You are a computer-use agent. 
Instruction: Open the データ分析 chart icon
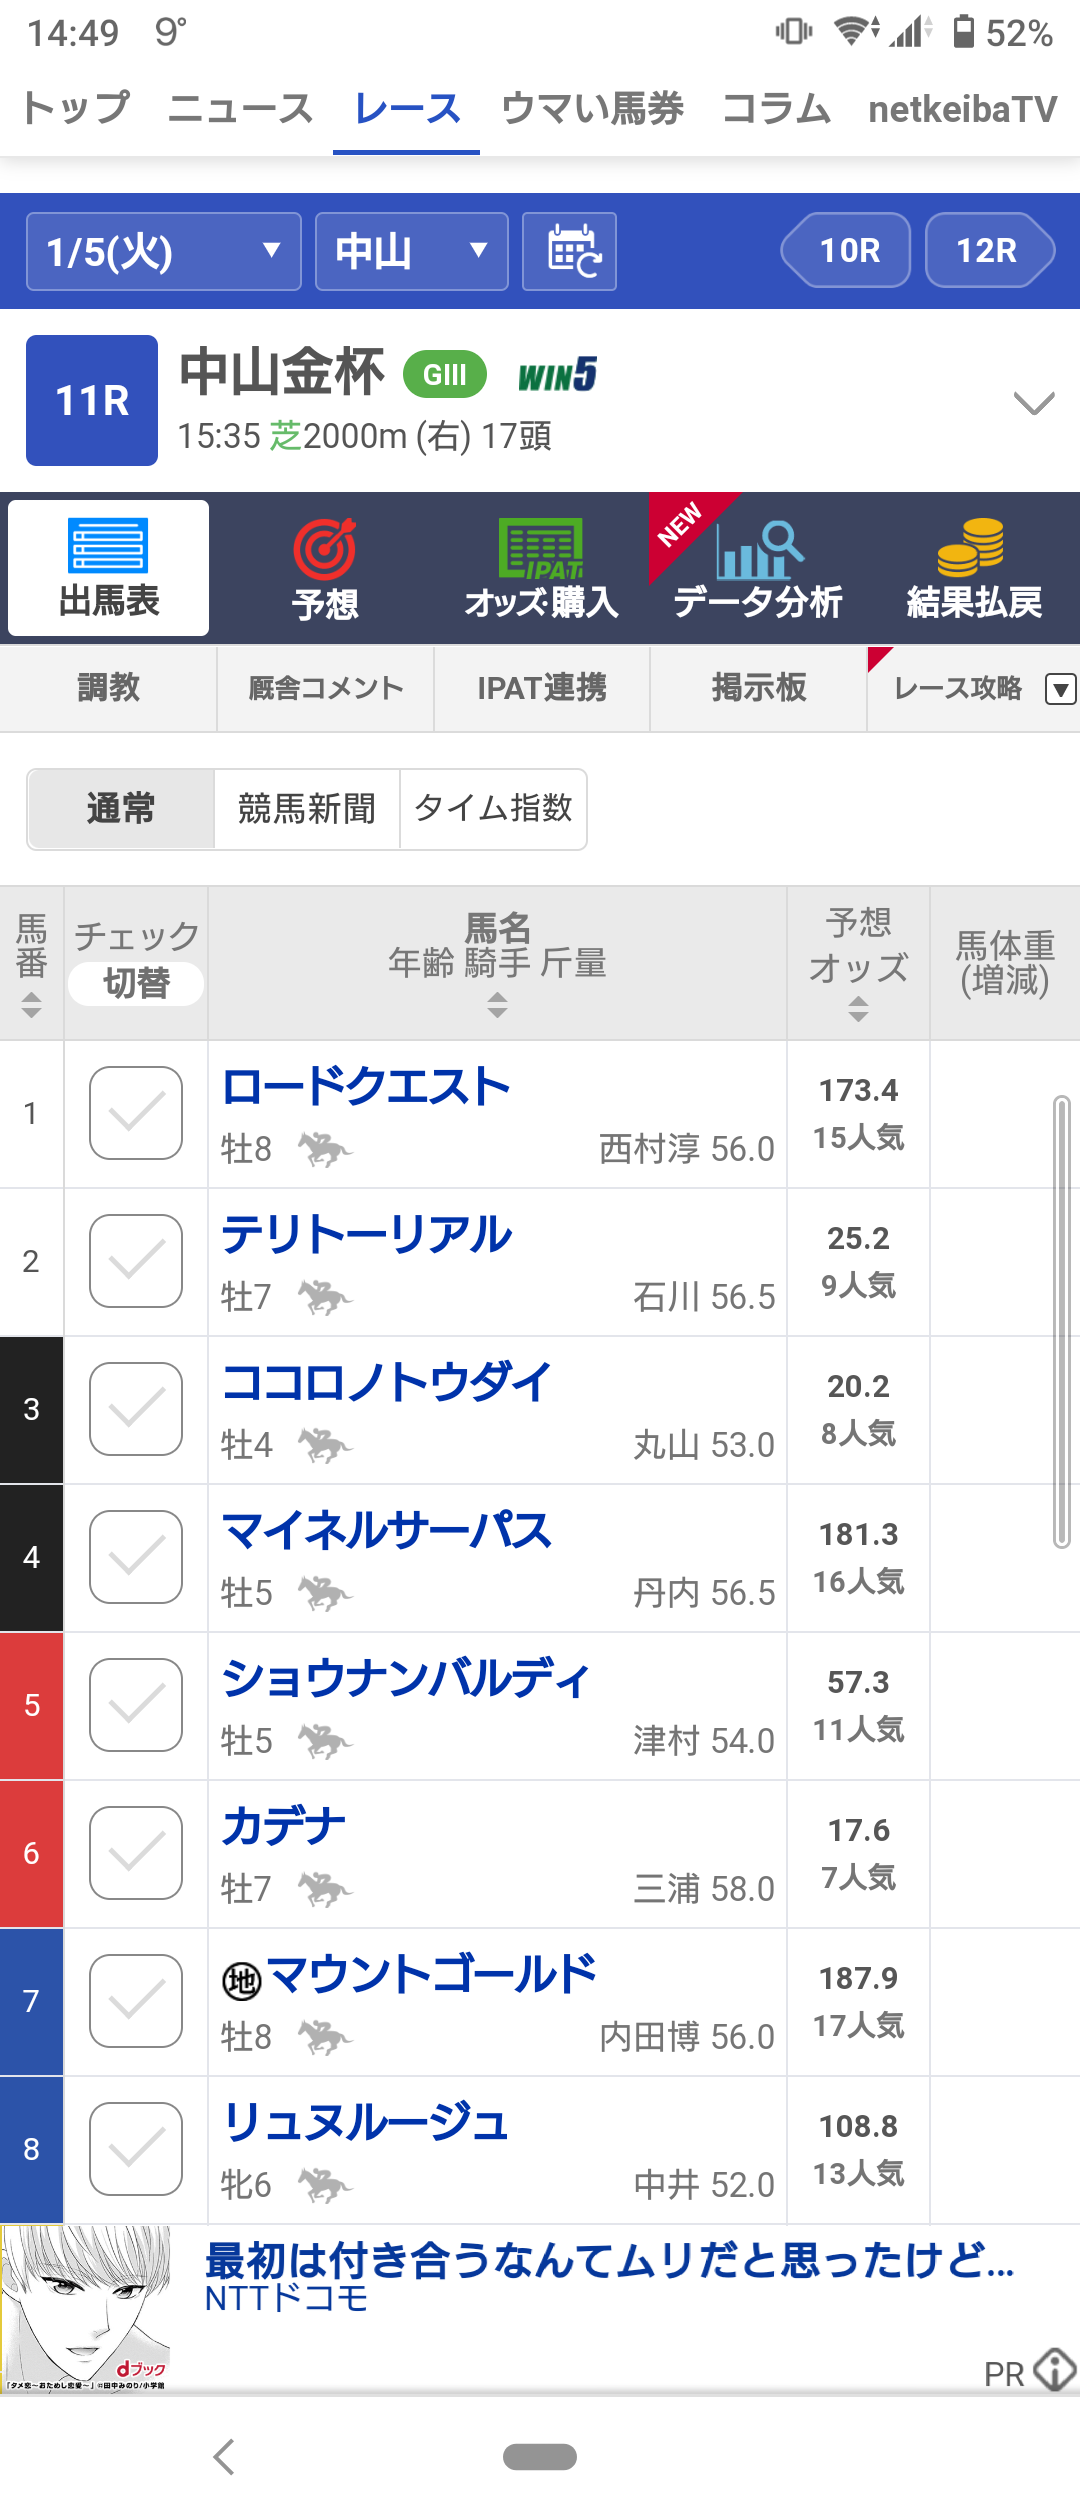coord(758,549)
